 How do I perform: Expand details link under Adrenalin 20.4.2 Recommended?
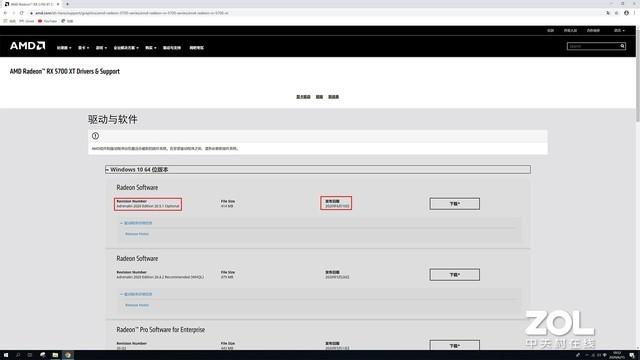point(136,294)
